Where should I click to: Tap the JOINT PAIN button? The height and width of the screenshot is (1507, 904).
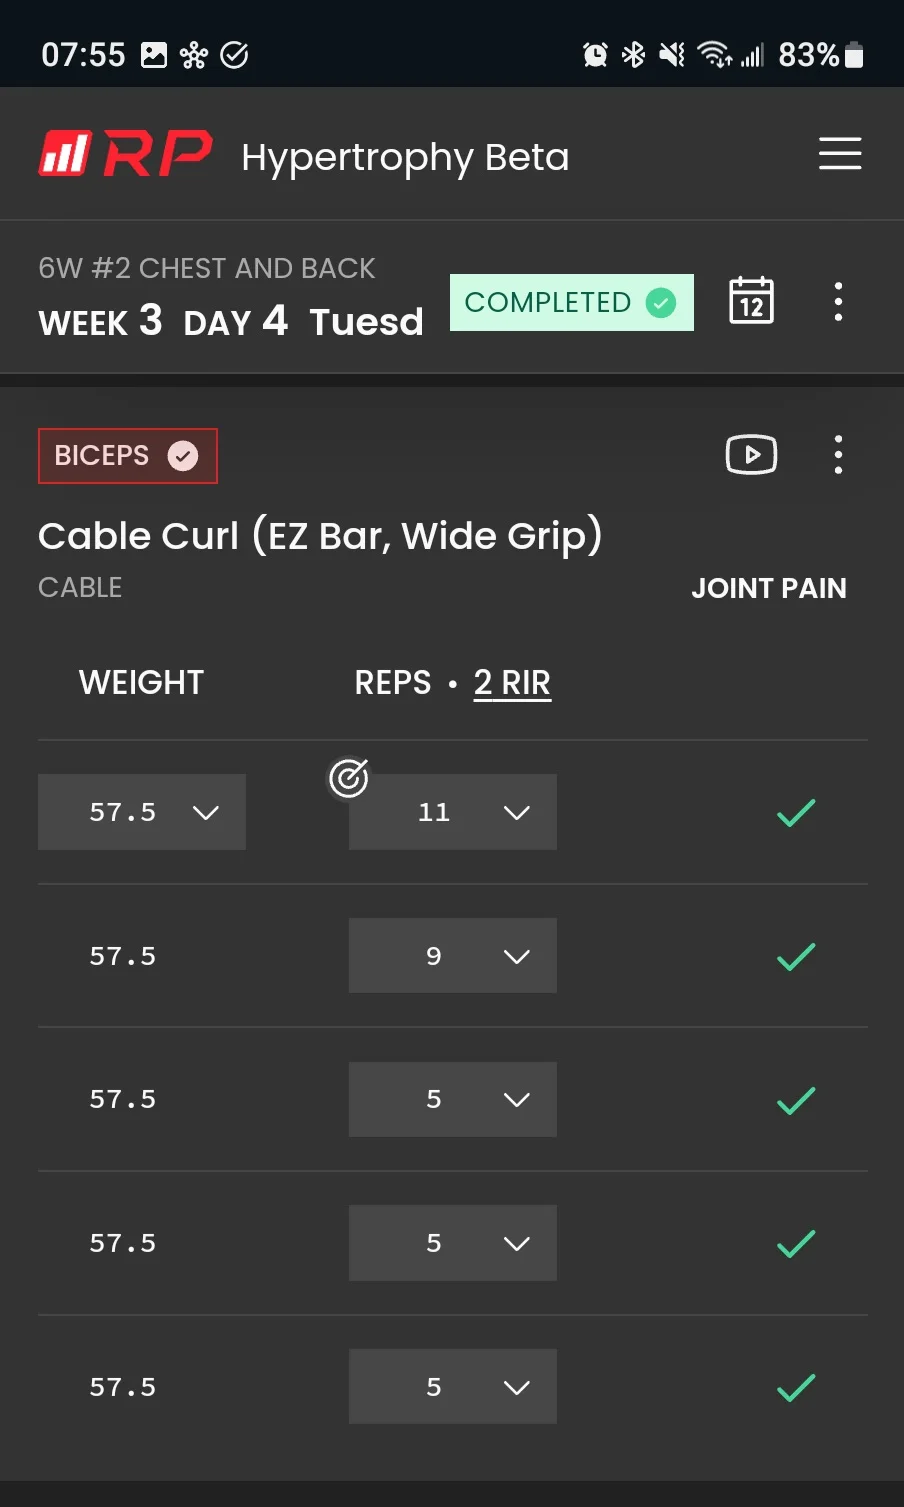click(768, 588)
